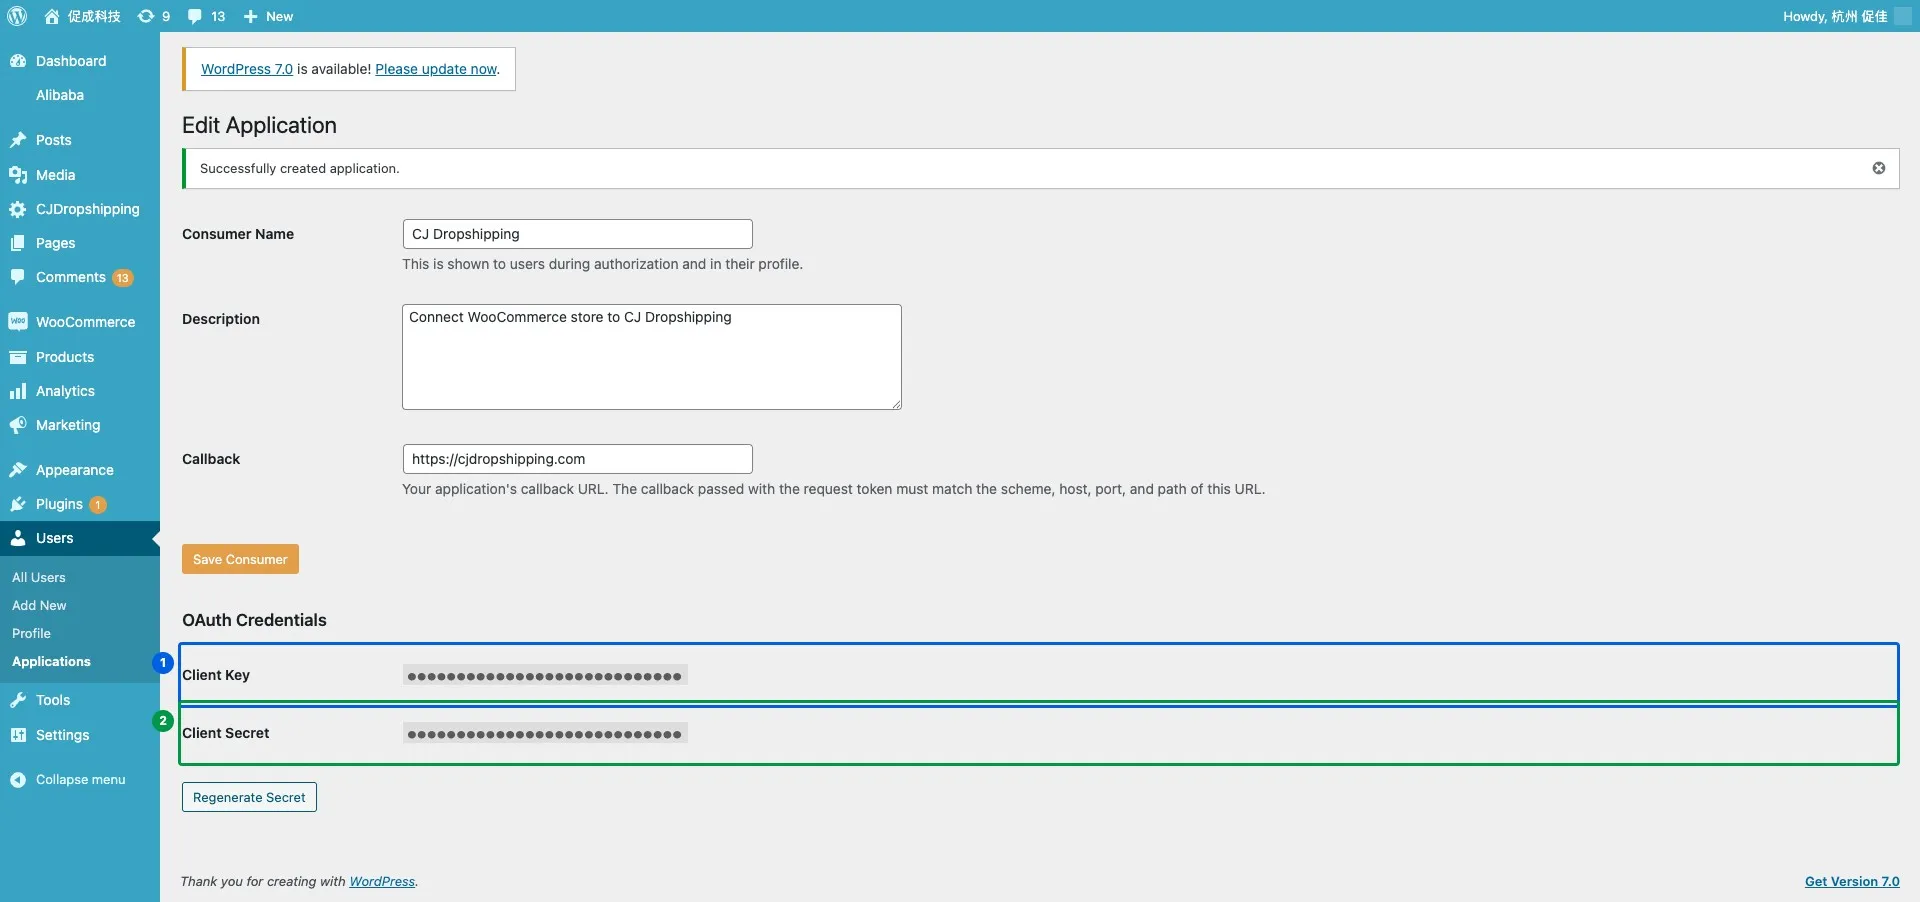This screenshot has height=902, width=1920.
Task: Click the WordPress logo in admin bar
Action: [17, 16]
